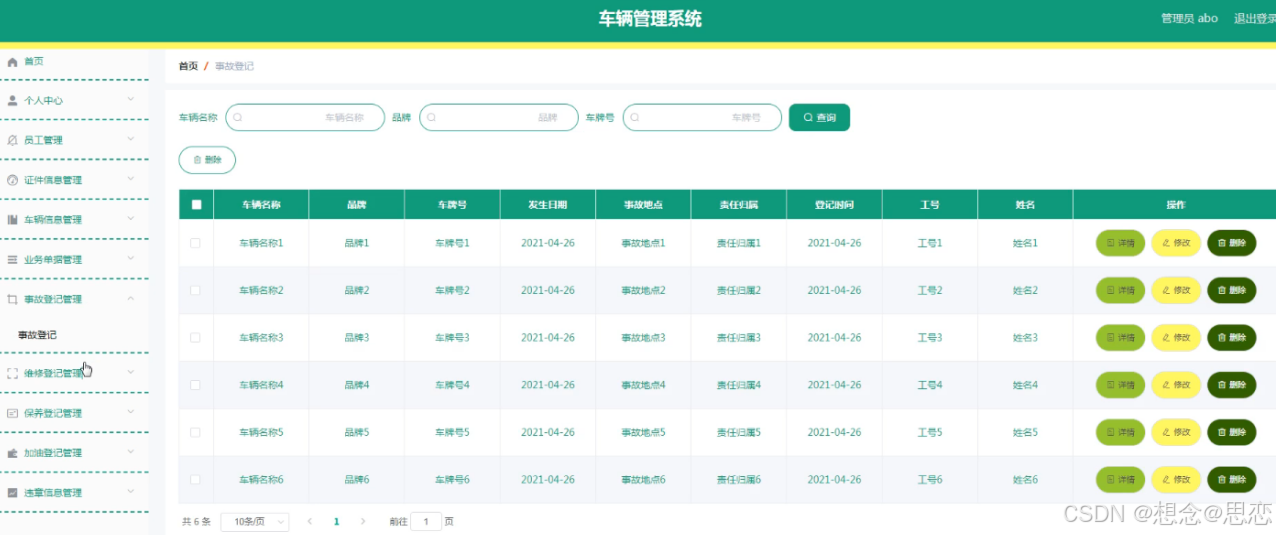Click 详情 button for 车辆名称4 row
1276x535 pixels.
click(x=1120, y=385)
